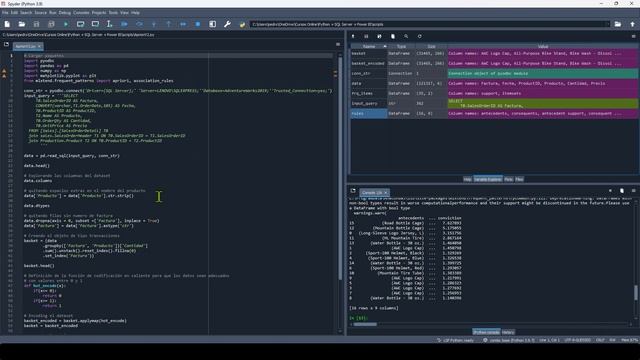Click the console vertical scrollbar handle
Screen dimensions: 640x360
click(x=636, y=293)
